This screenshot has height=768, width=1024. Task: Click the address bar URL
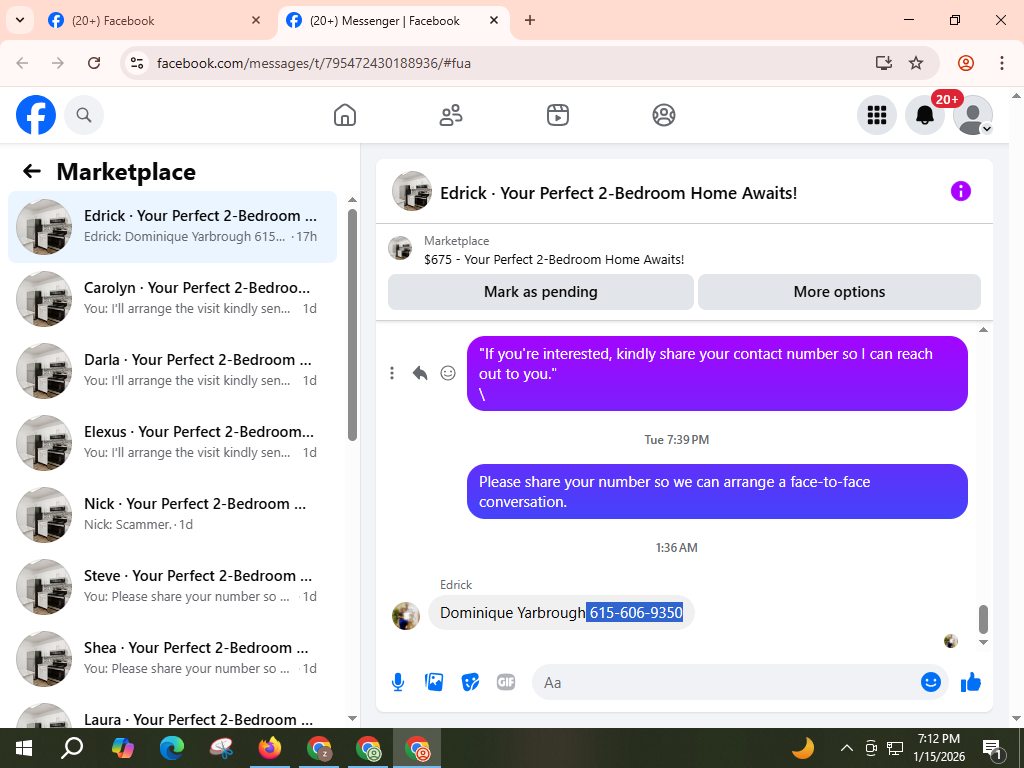(x=313, y=63)
